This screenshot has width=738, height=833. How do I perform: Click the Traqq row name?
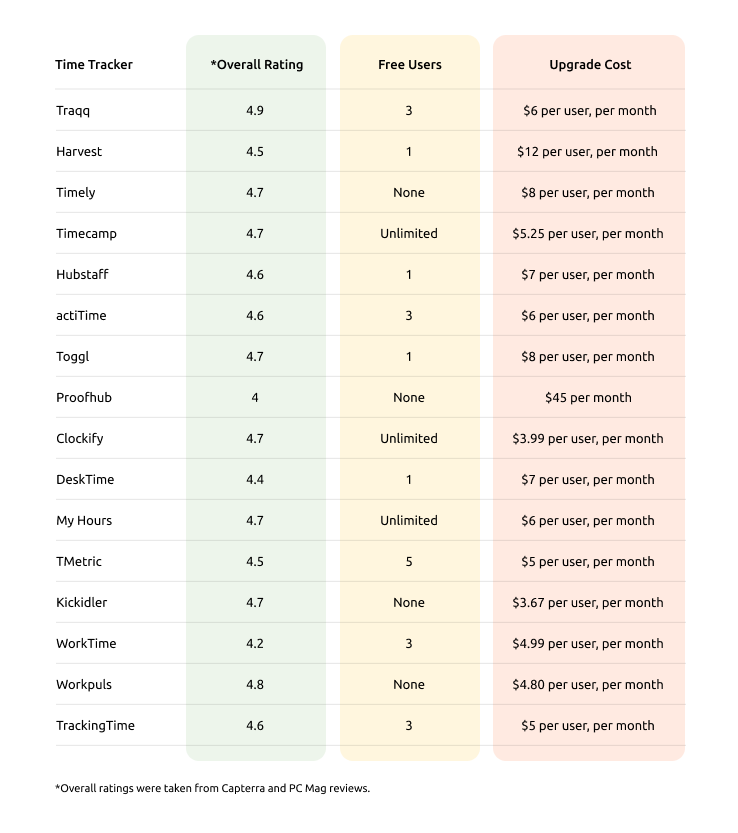(x=73, y=110)
